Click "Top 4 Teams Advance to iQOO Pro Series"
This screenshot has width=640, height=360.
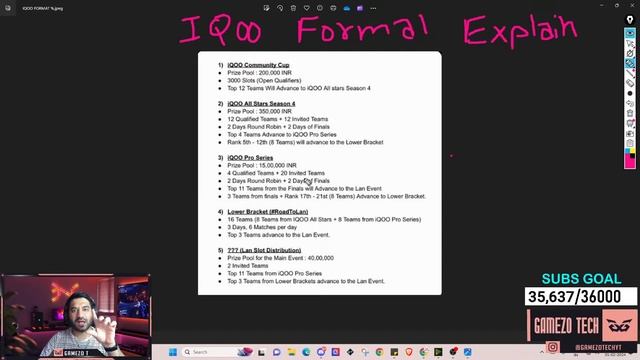pyautogui.click(x=282, y=135)
